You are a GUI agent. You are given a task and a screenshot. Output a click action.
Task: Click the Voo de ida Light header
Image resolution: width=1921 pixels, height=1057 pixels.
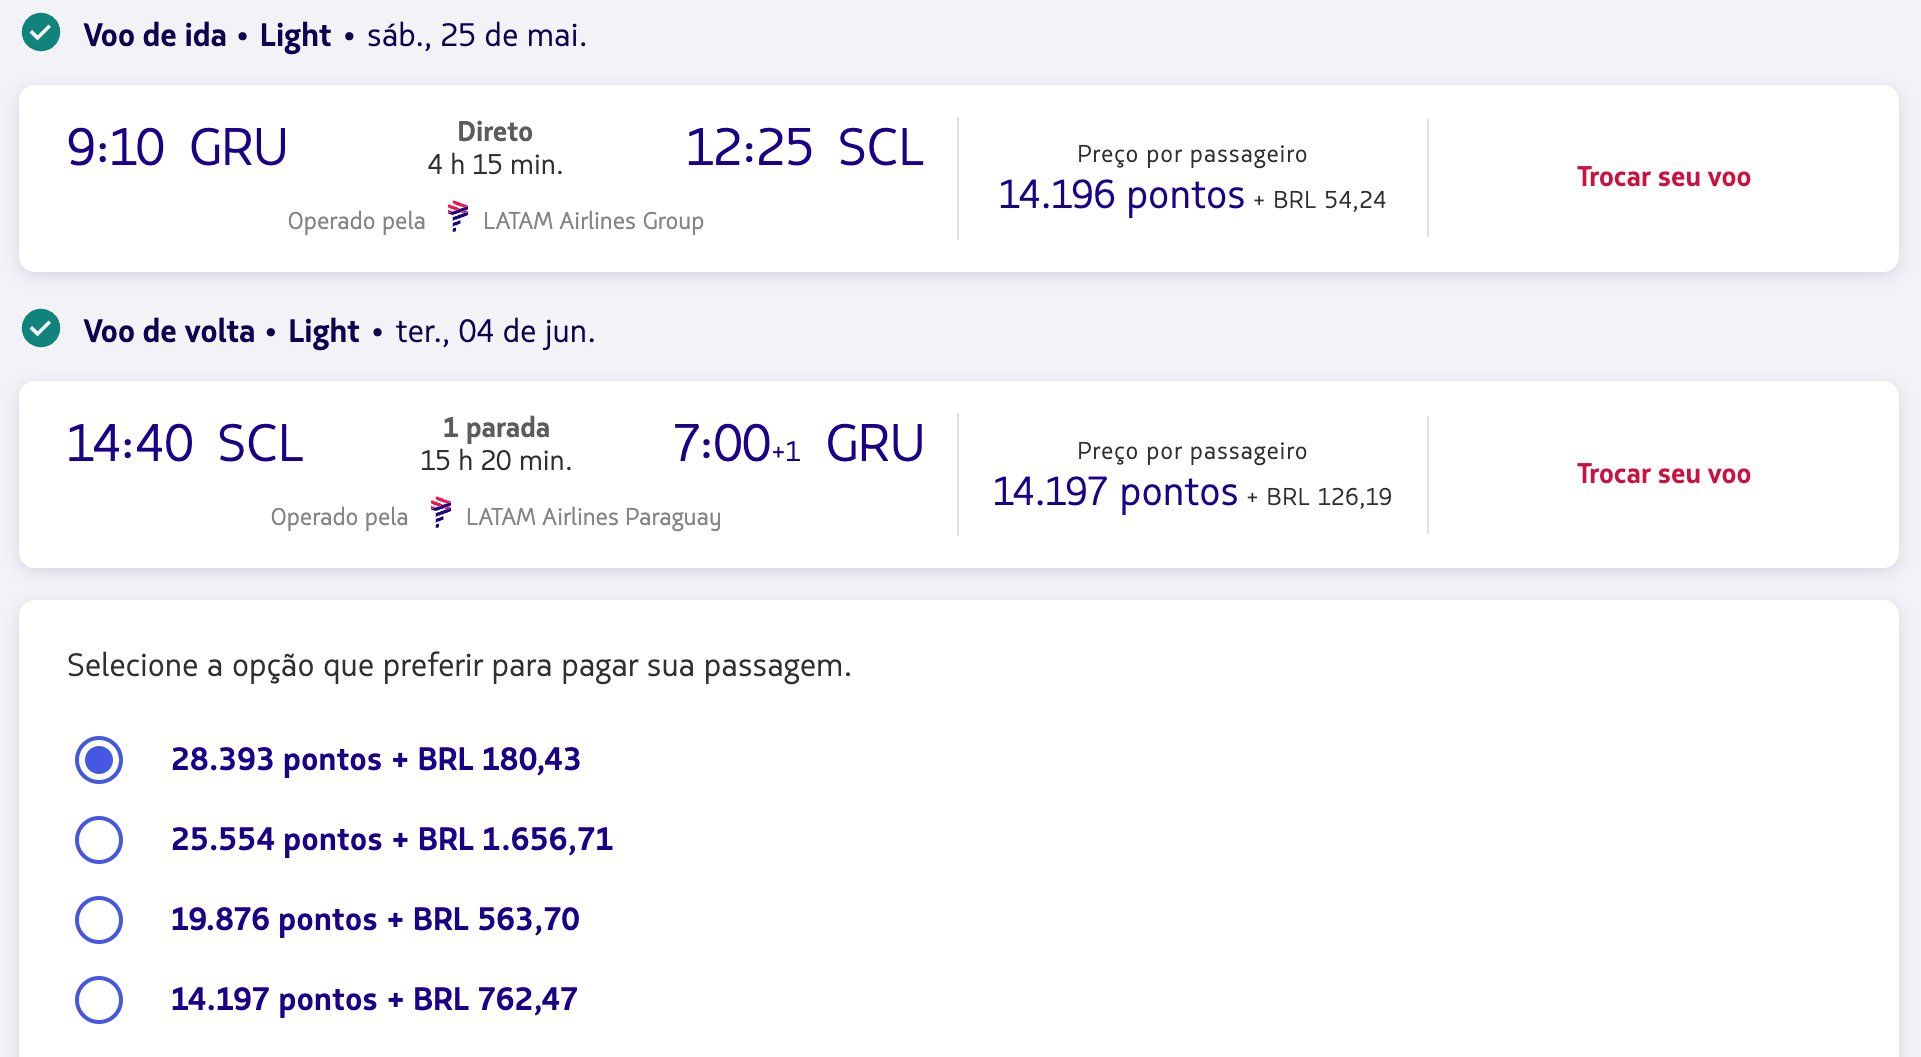click(x=207, y=36)
